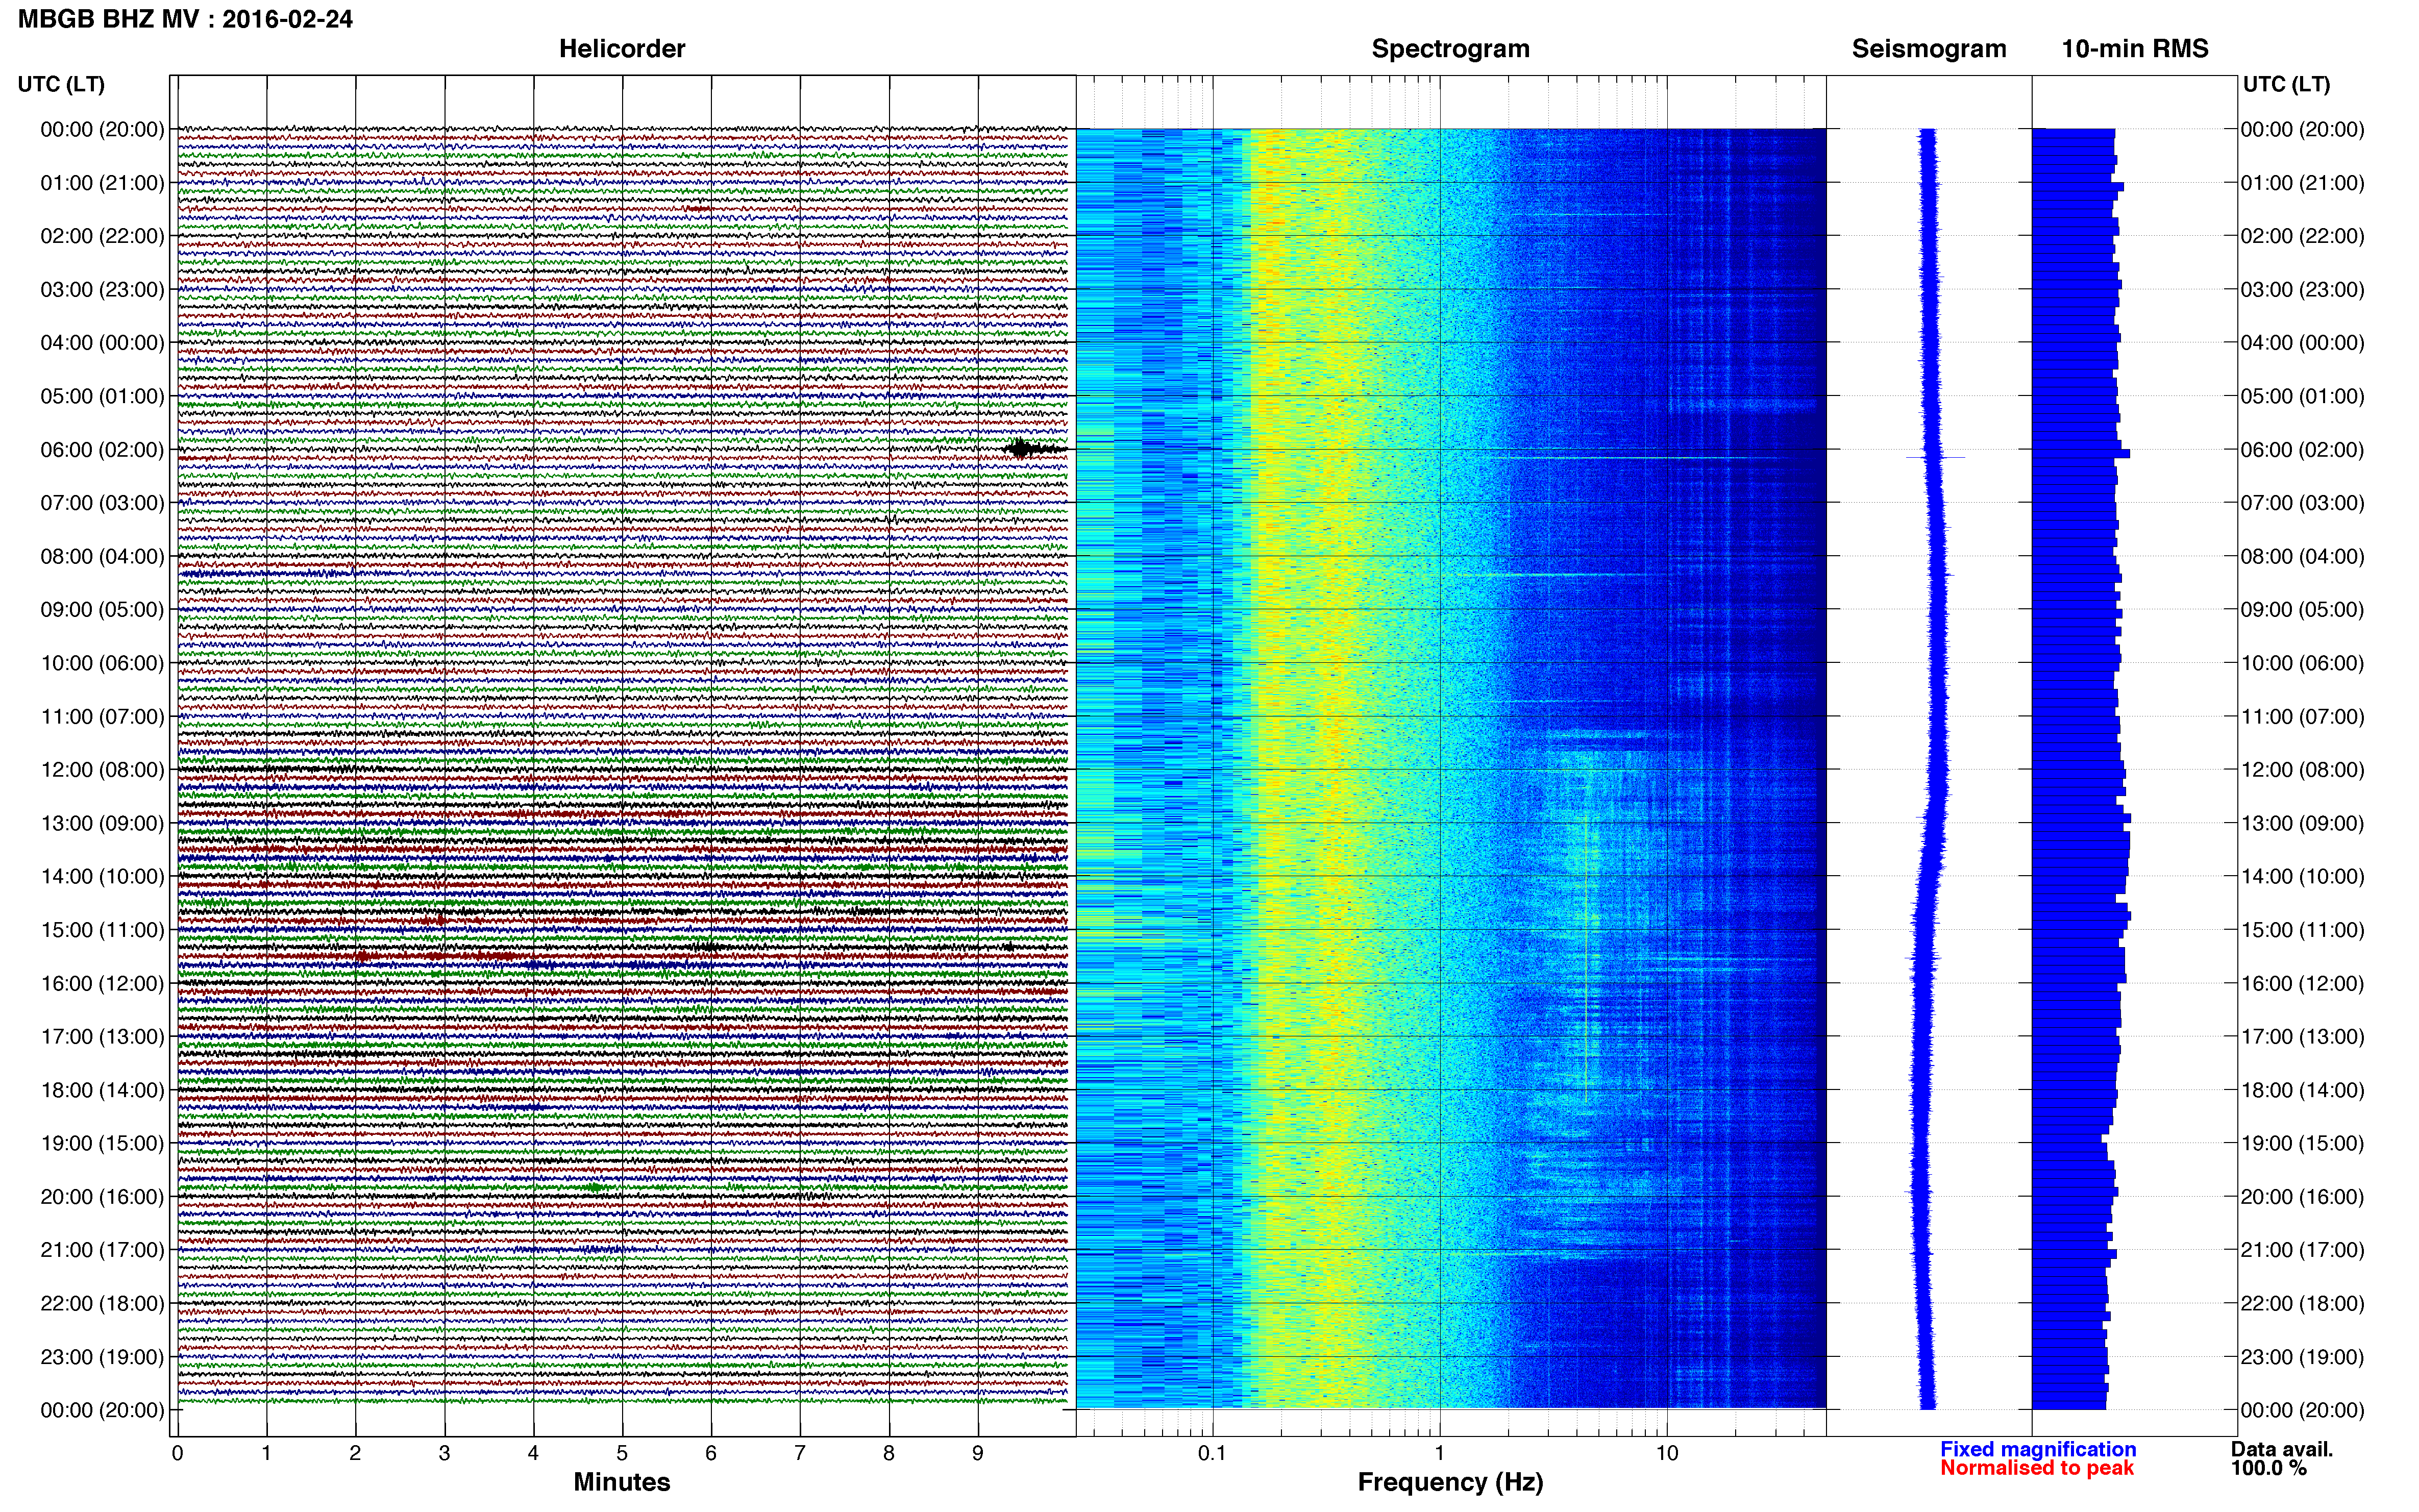
Task: Click the minute tick label 0
Action: pos(177,1453)
